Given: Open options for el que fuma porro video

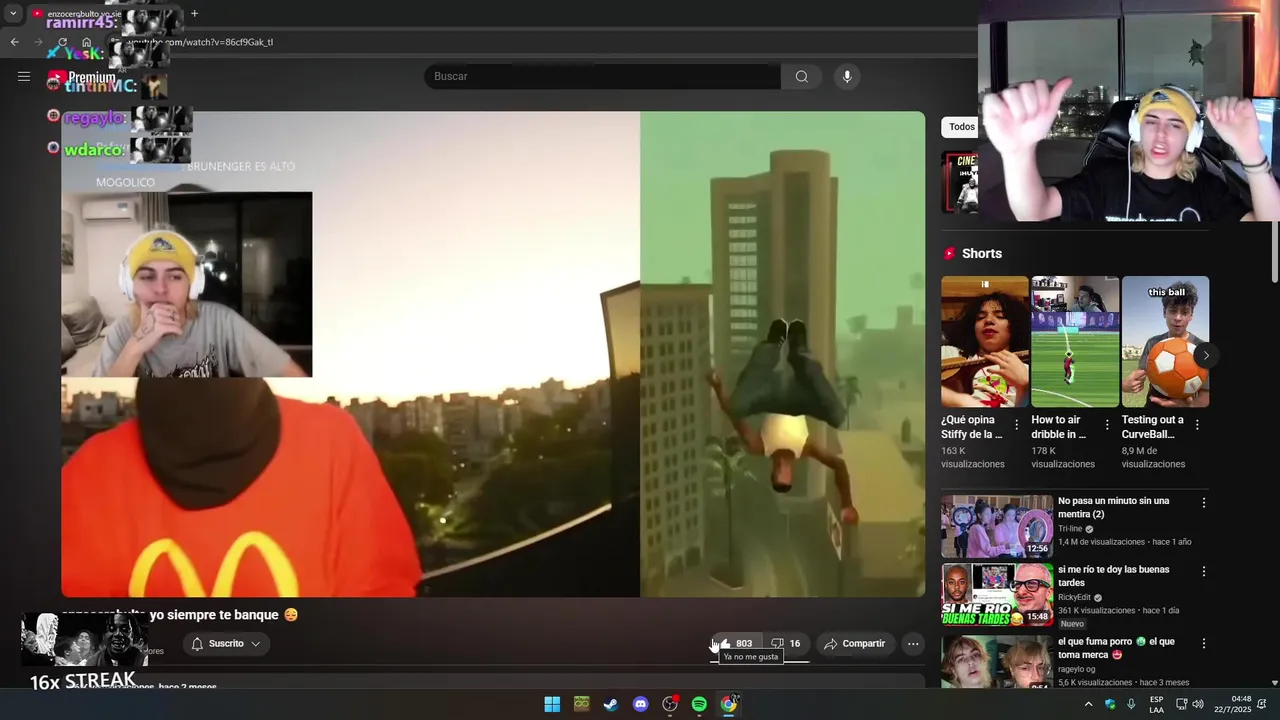Looking at the screenshot, I should coord(1204,644).
